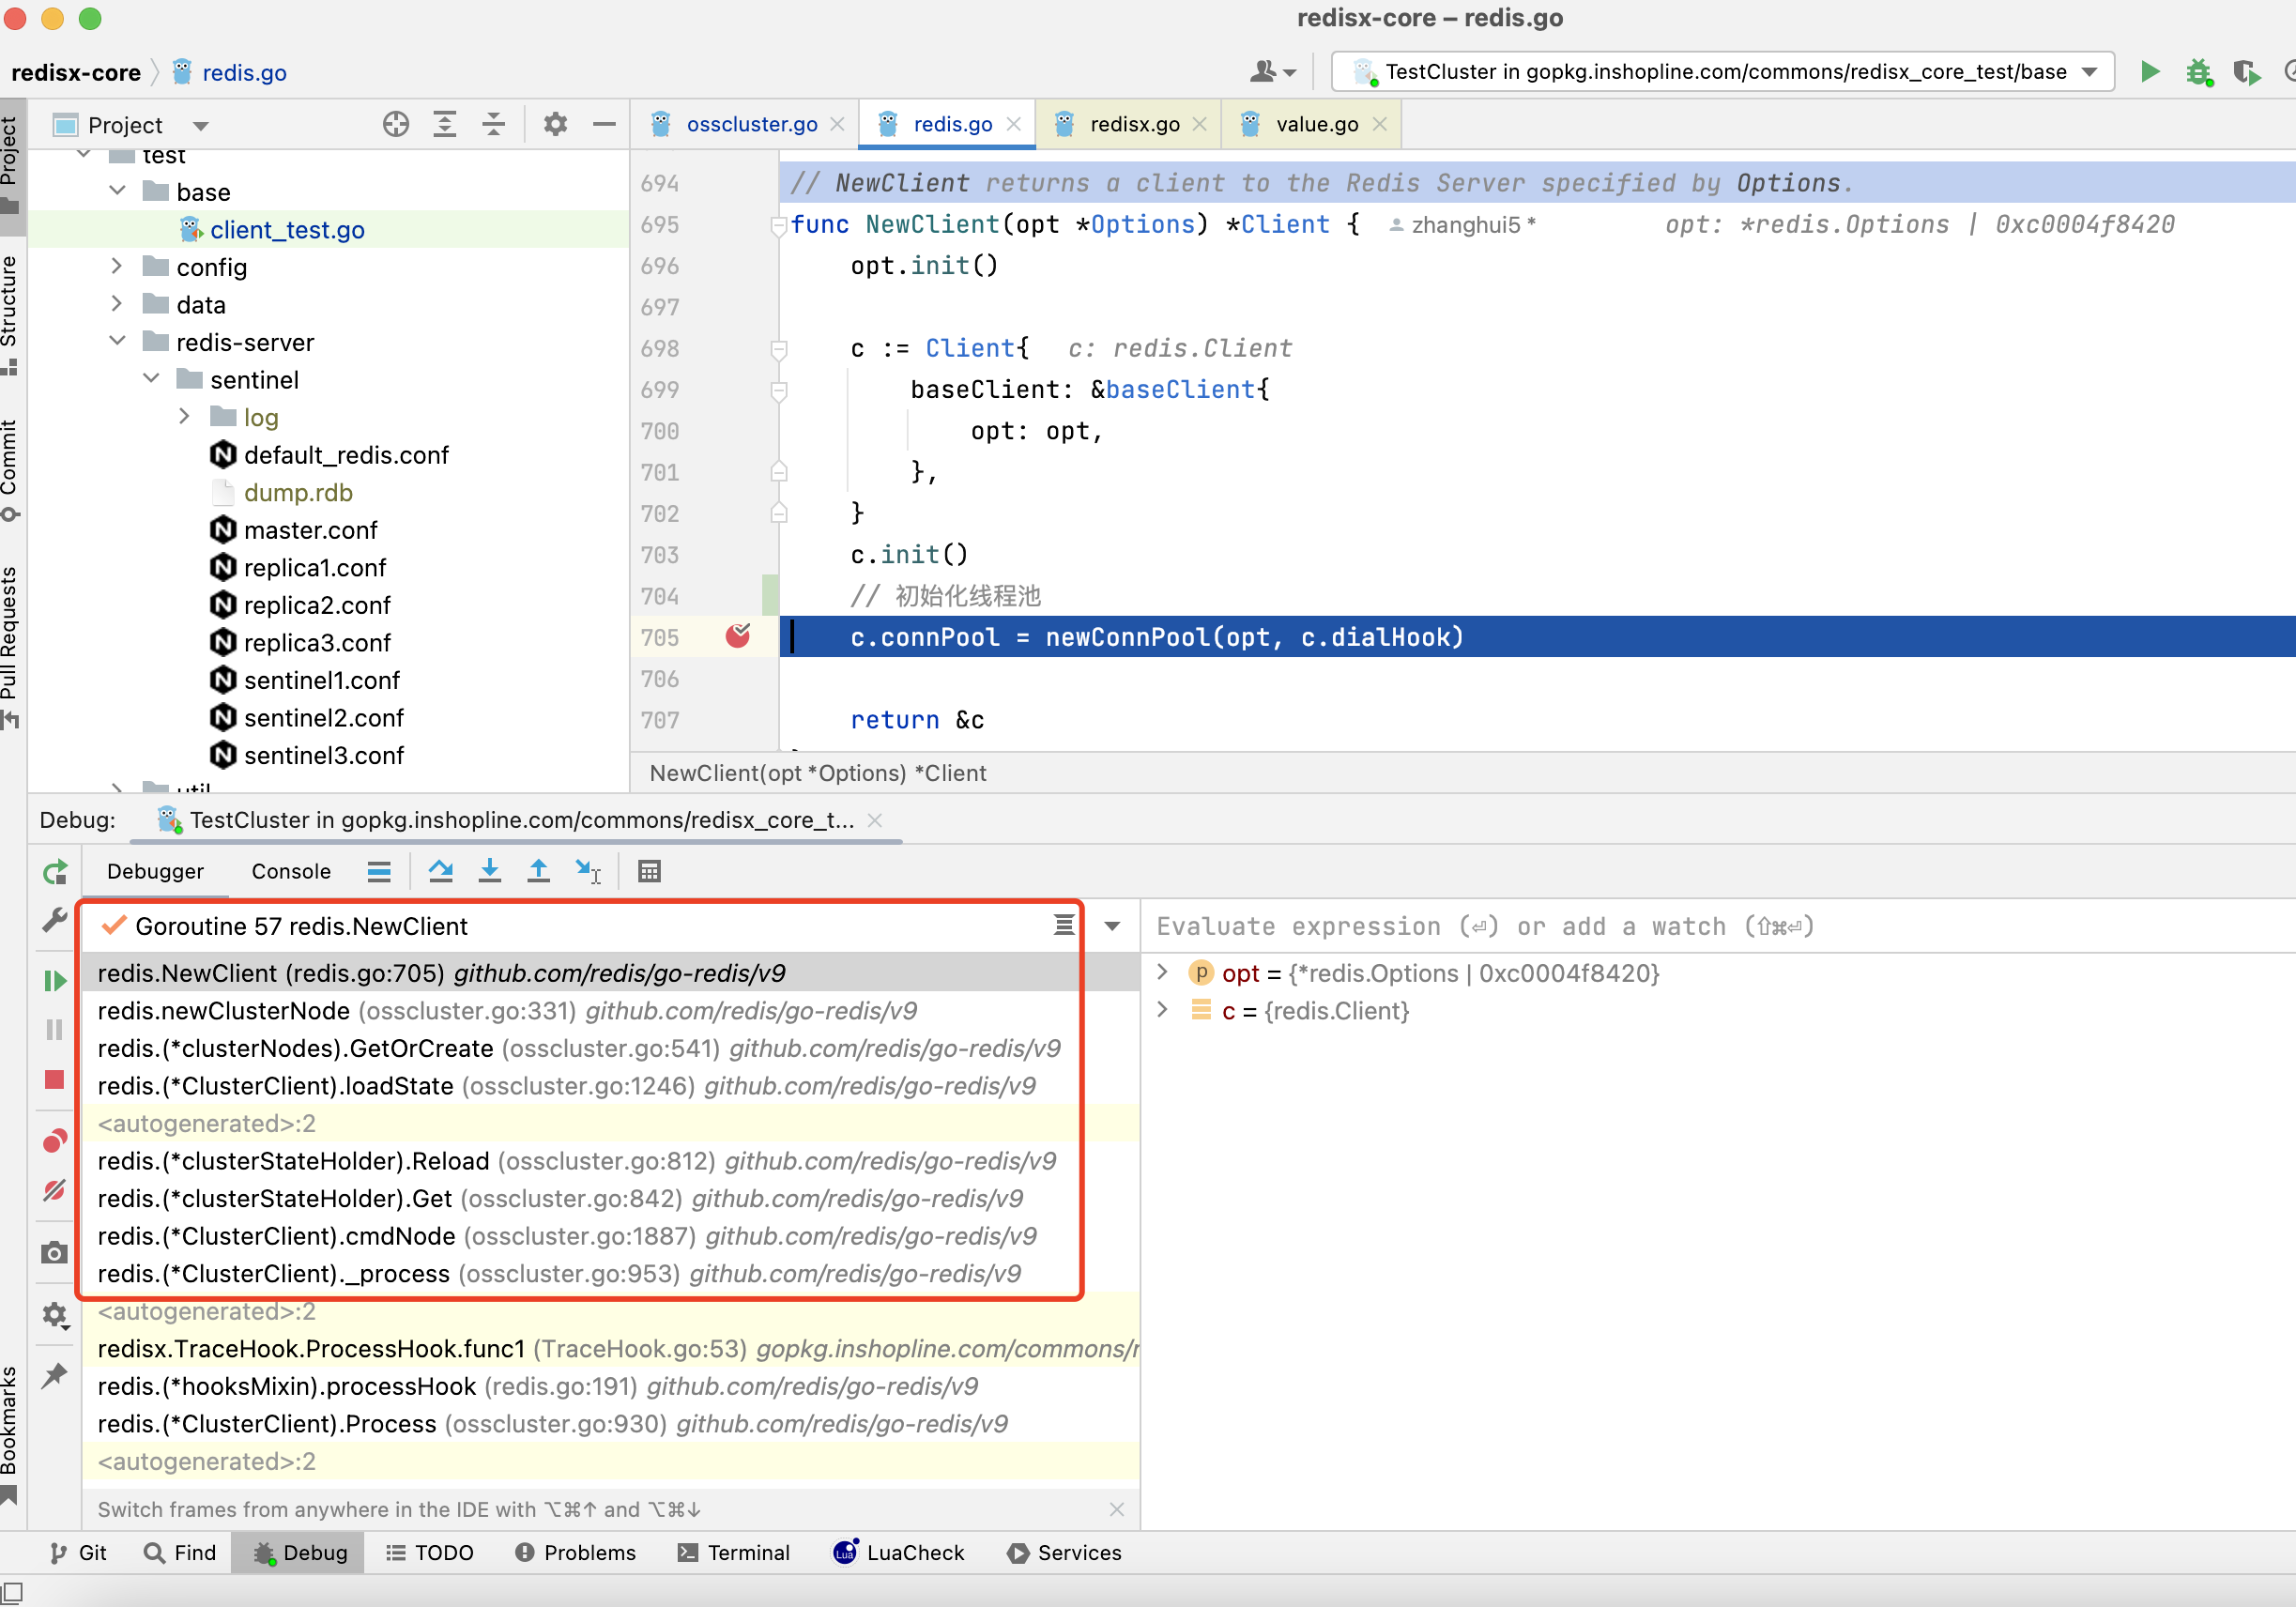Collapse all in Project panel
Screen dimensions: 2296x1607
pyautogui.click(x=494, y=124)
